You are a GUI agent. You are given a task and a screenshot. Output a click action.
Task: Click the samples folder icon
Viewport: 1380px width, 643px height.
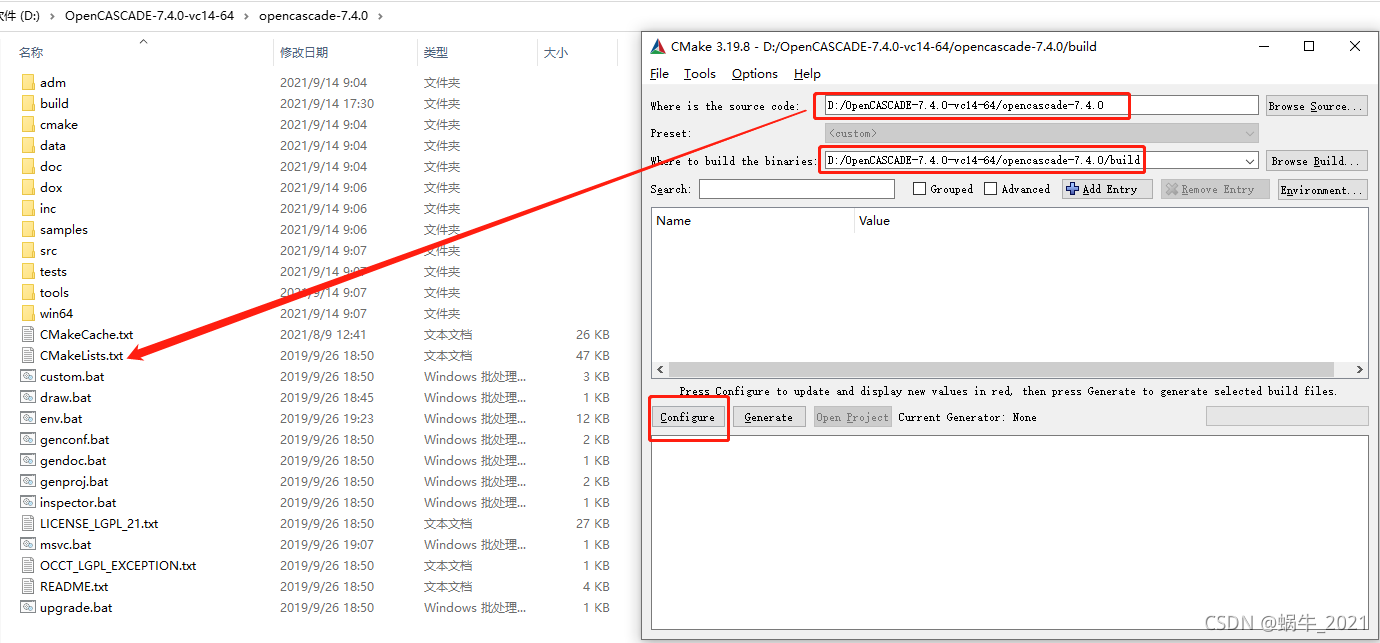pyautogui.click(x=28, y=229)
